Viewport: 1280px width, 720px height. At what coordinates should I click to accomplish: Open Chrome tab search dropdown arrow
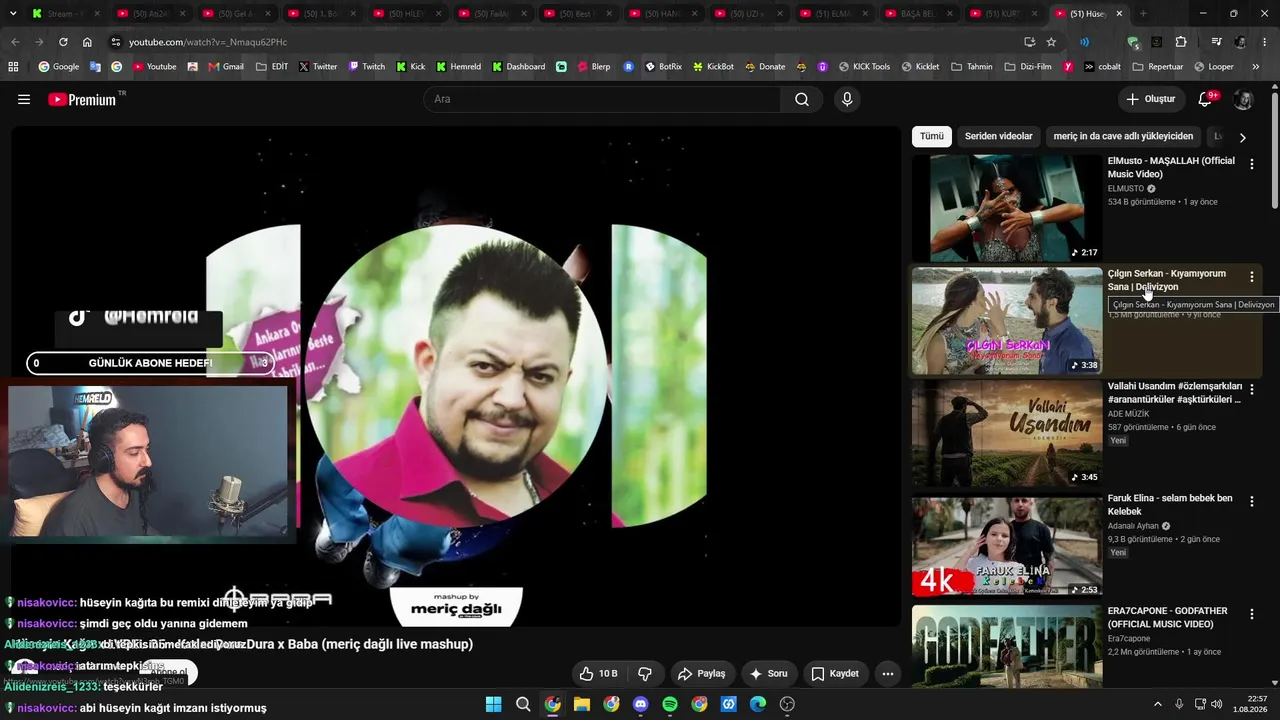pyautogui.click(x=13, y=14)
